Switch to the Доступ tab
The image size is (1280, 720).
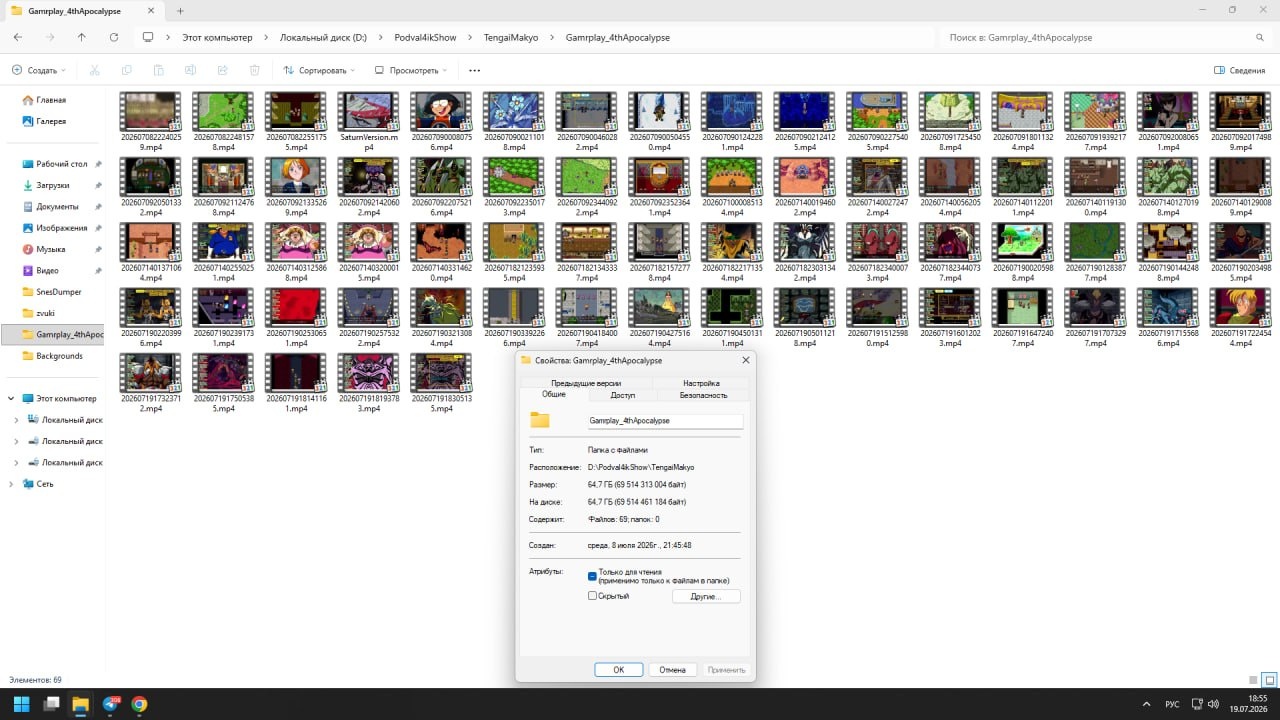tap(623, 395)
